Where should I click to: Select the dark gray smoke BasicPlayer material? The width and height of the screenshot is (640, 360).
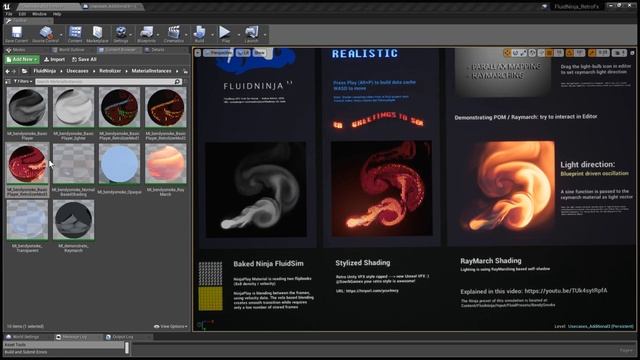[x=27, y=107]
